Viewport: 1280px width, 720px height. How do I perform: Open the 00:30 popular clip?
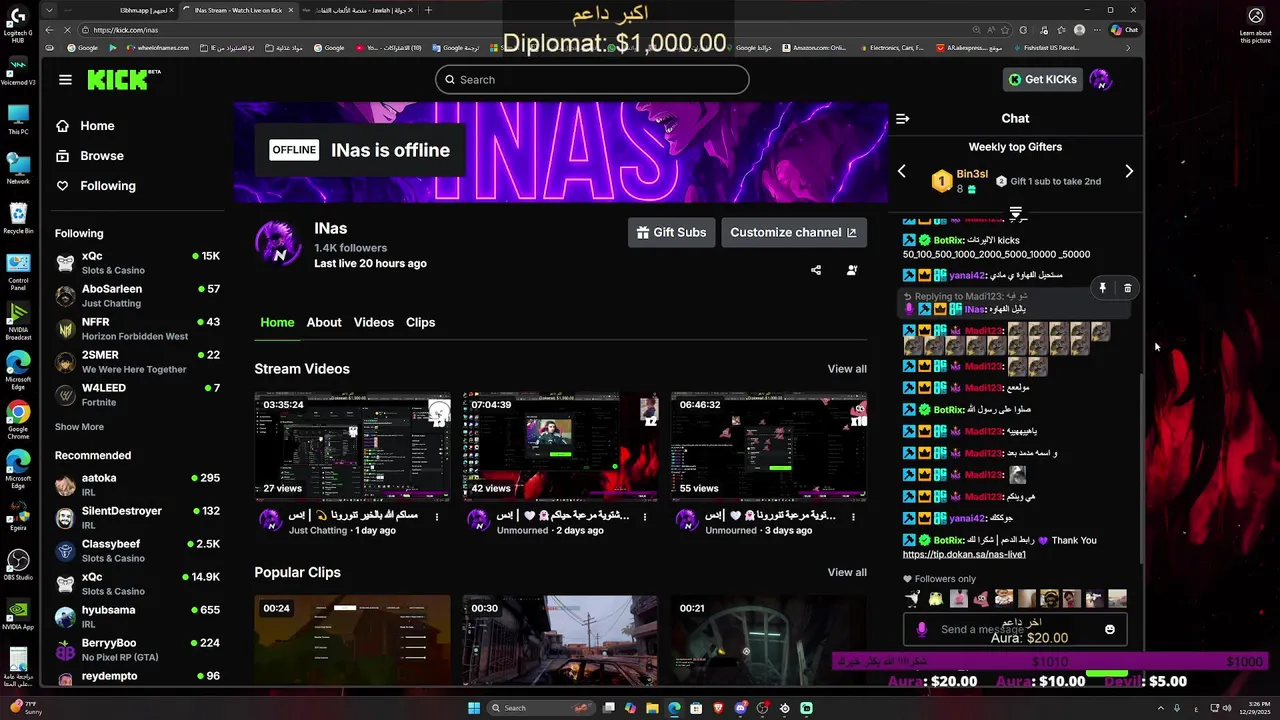(x=560, y=640)
